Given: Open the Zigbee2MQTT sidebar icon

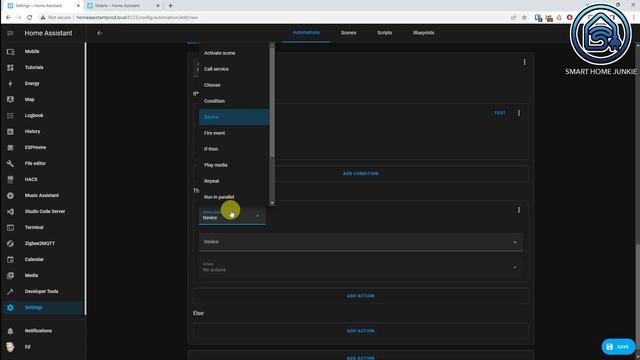Looking at the screenshot, I should pyautogui.click(x=10, y=243).
